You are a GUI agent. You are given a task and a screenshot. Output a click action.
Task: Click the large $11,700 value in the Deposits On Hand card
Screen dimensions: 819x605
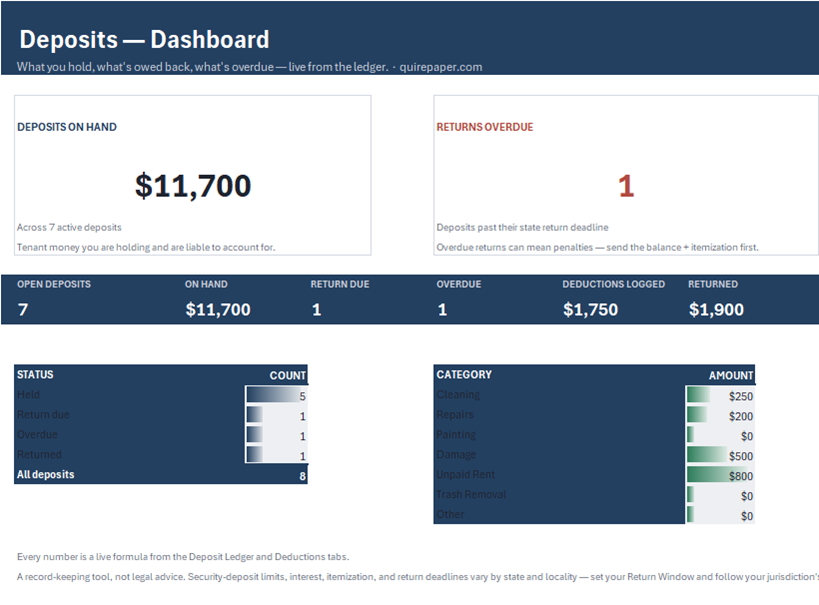(193, 186)
